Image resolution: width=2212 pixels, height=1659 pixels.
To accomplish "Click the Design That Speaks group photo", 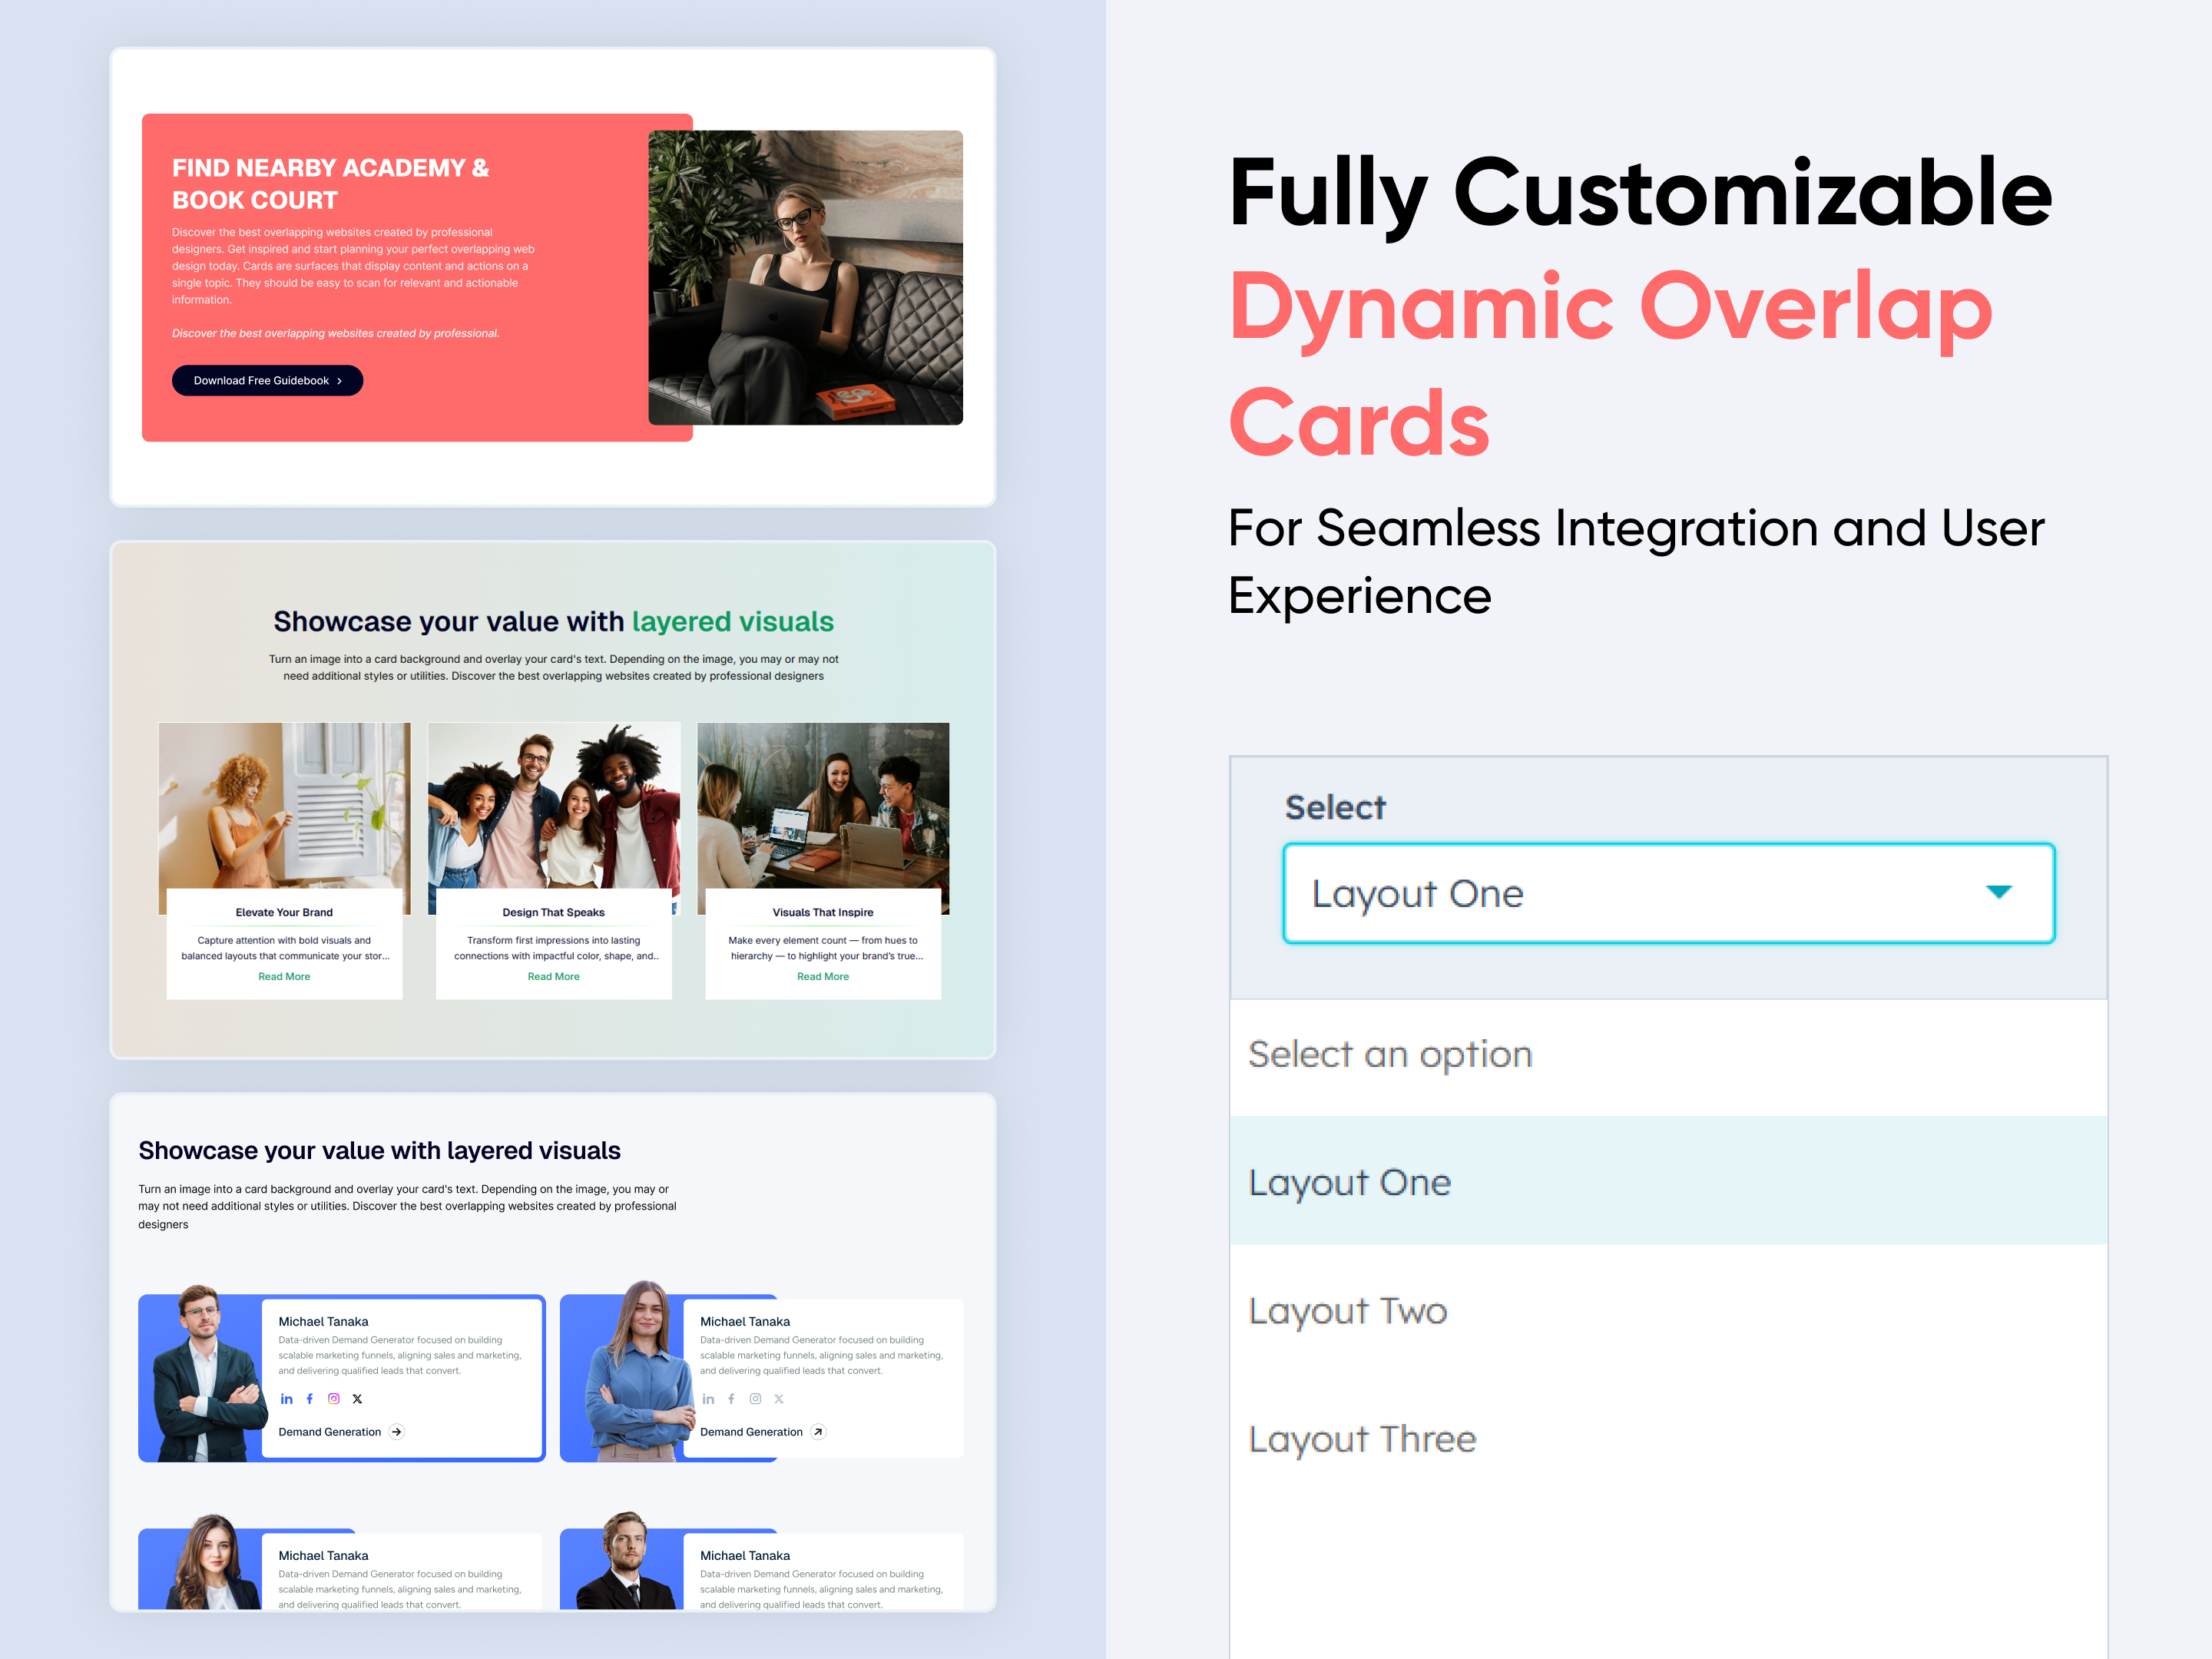I will pyautogui.click(x=553, y=805).
